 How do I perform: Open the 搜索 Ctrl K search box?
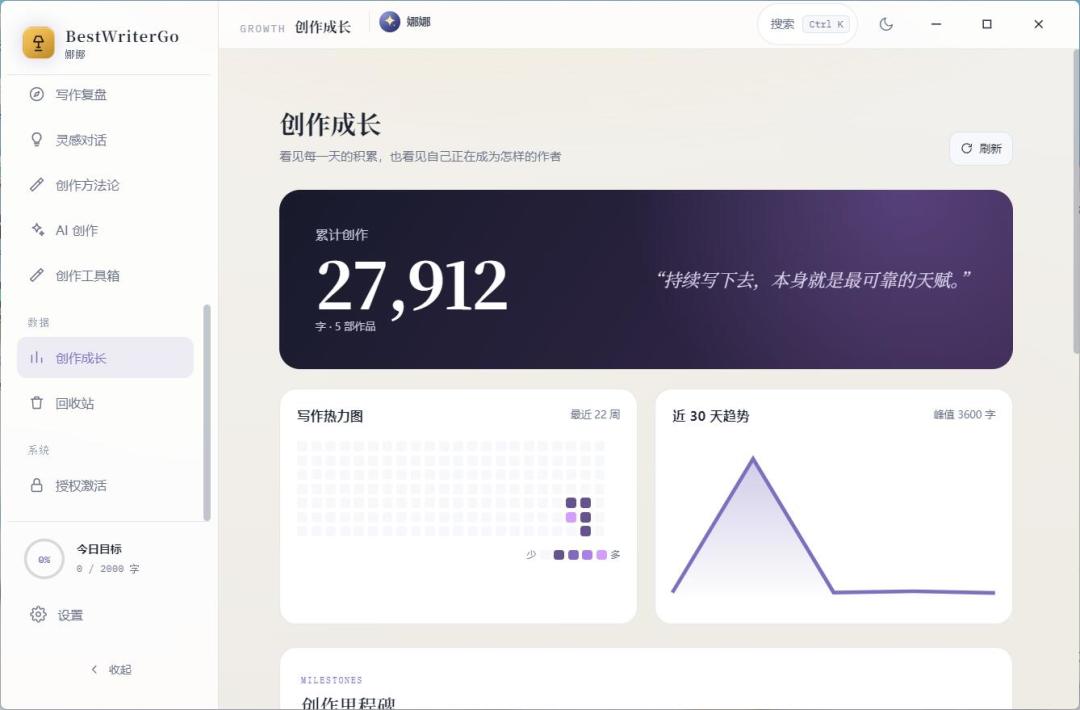click(x=807, y=24)
